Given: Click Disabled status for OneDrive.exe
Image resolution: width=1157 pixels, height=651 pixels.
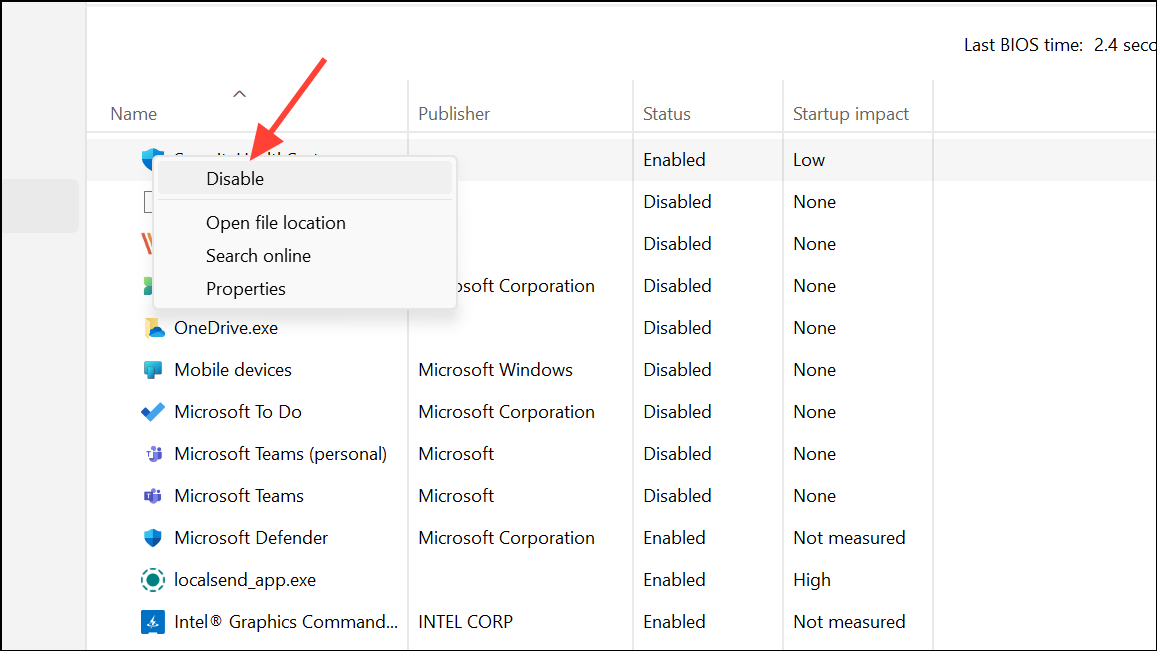Looking at the screenshot, I should tap(677, 328).
